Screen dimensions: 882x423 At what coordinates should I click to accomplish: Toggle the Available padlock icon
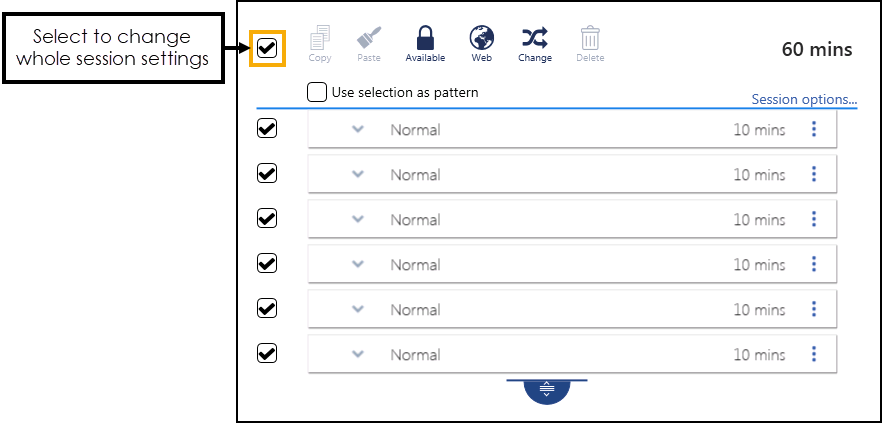[425, 38]
